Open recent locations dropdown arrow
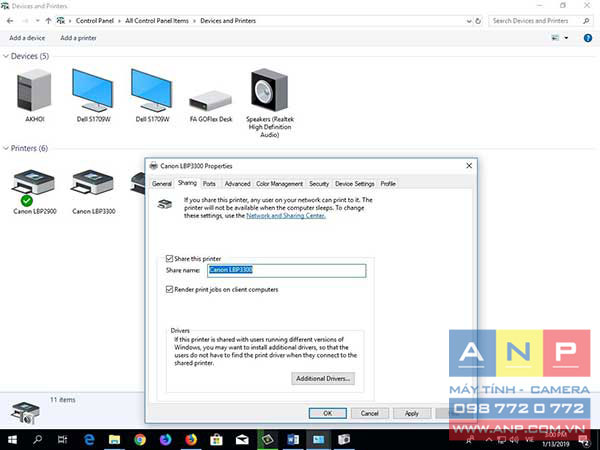Image resolution: width=600 pixels, height=450 pixels. tap(38, 21)
